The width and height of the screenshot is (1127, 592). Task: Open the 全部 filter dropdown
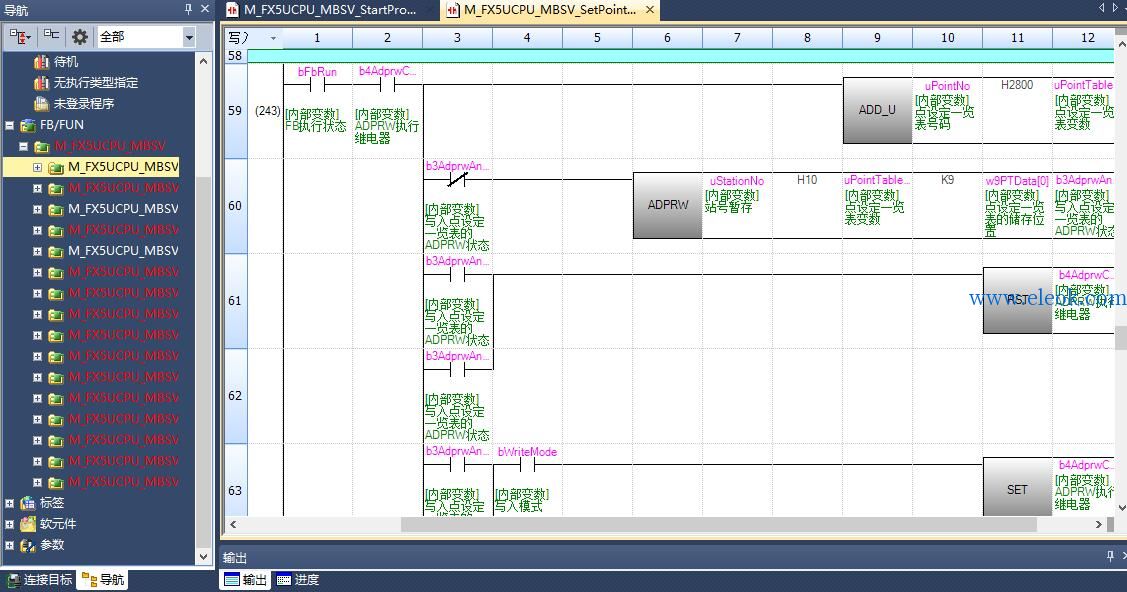[x=189, y=37]
